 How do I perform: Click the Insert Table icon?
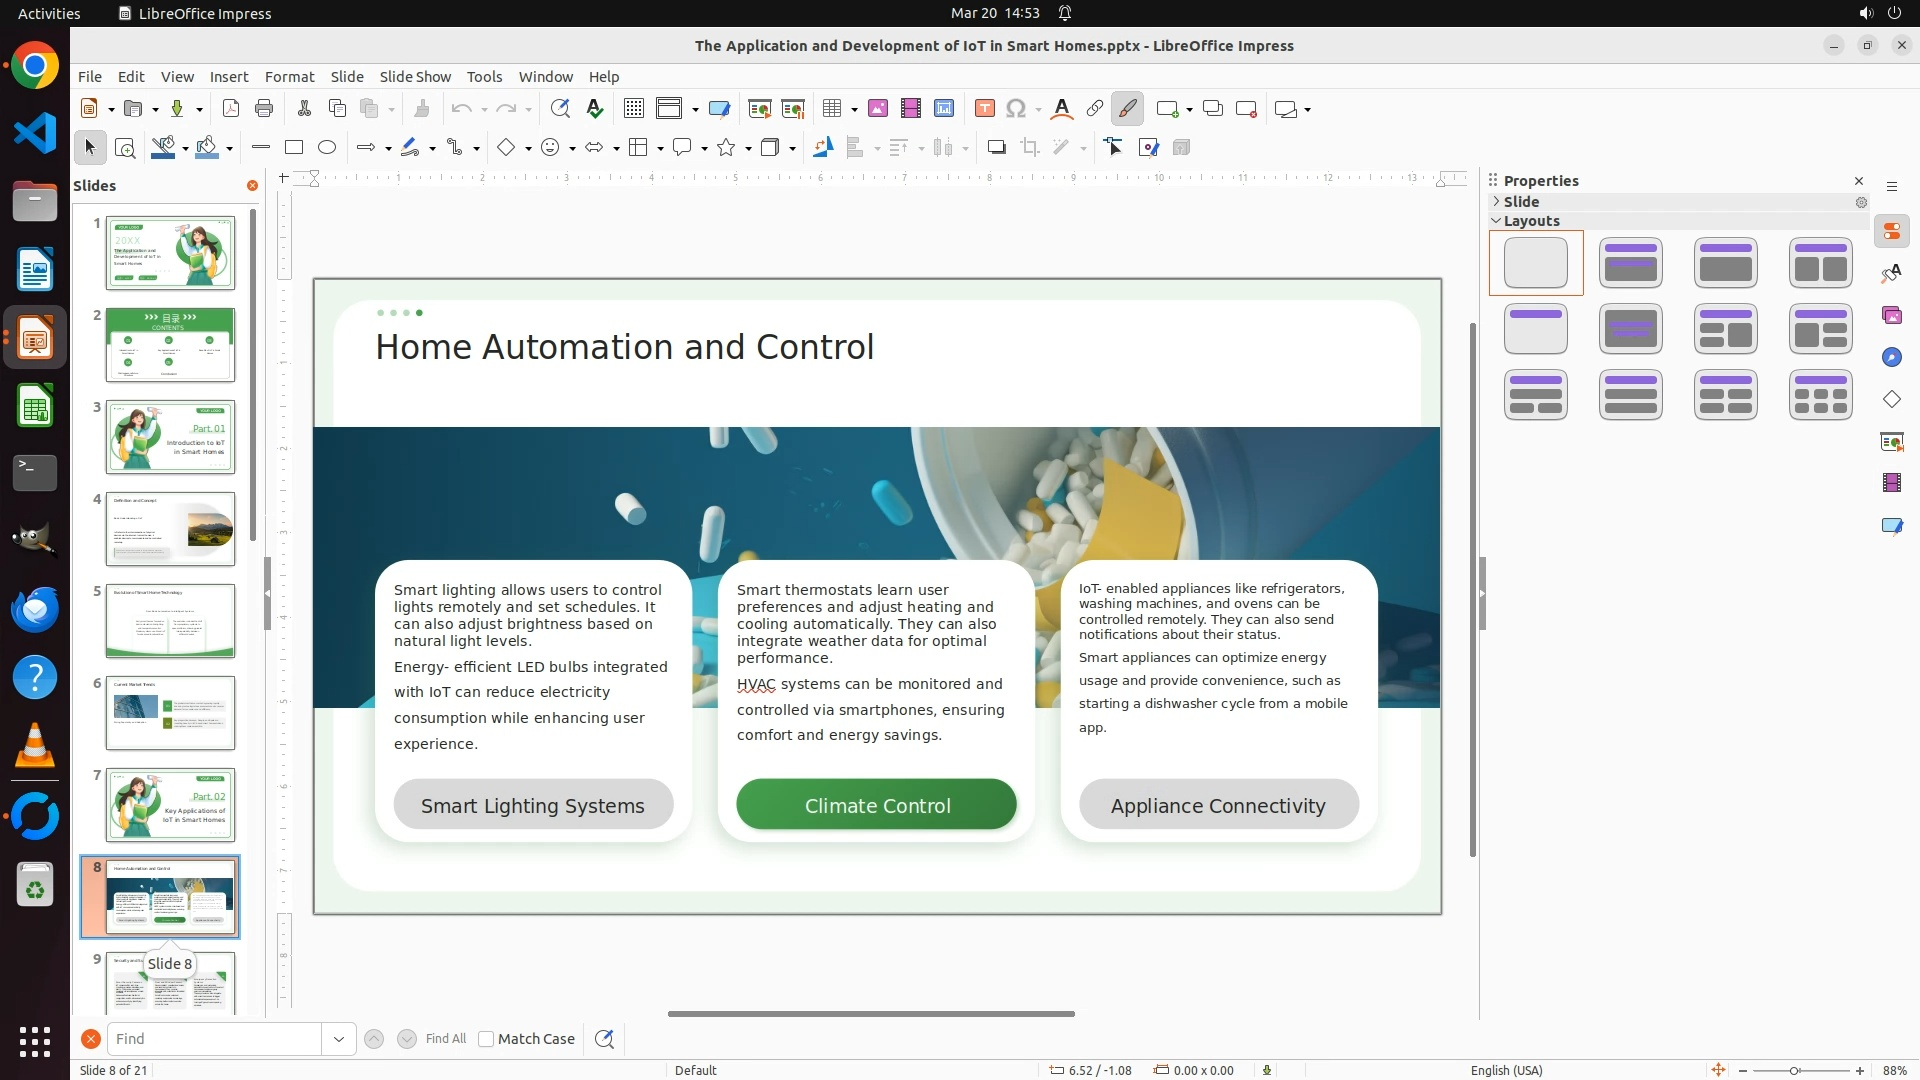831,109
